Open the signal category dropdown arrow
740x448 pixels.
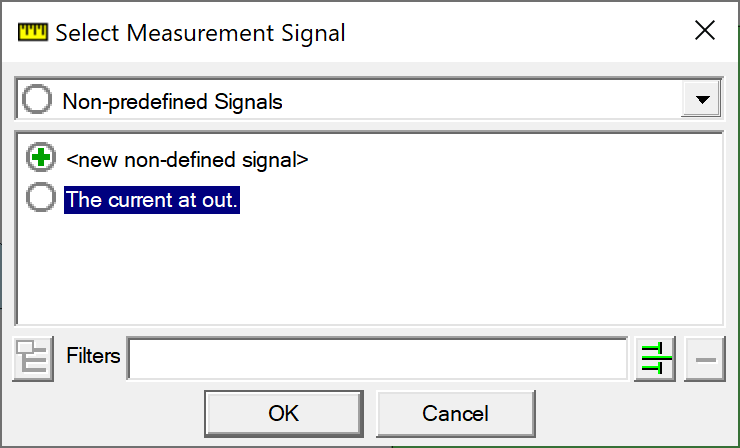tap(701, 100)
